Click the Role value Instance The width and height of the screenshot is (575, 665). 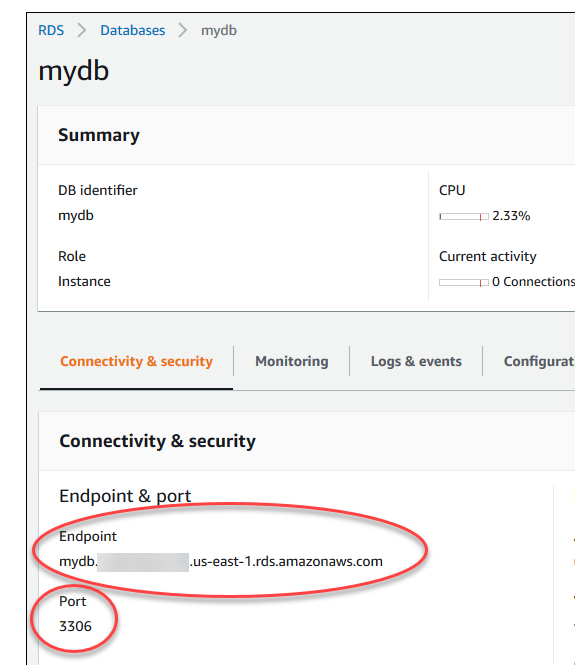84,281
